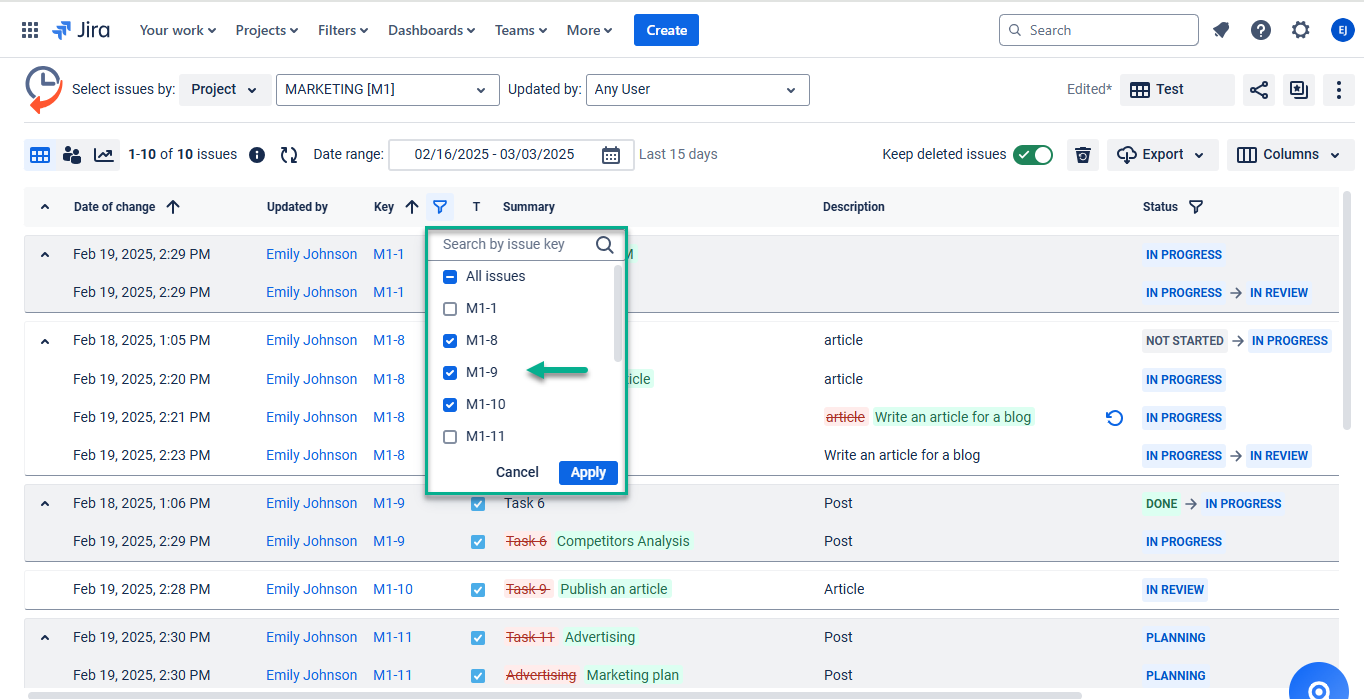Uncheck the M1-9 issue checkbox
This screenshot has height=699, width=1364.
click(450, 373)
